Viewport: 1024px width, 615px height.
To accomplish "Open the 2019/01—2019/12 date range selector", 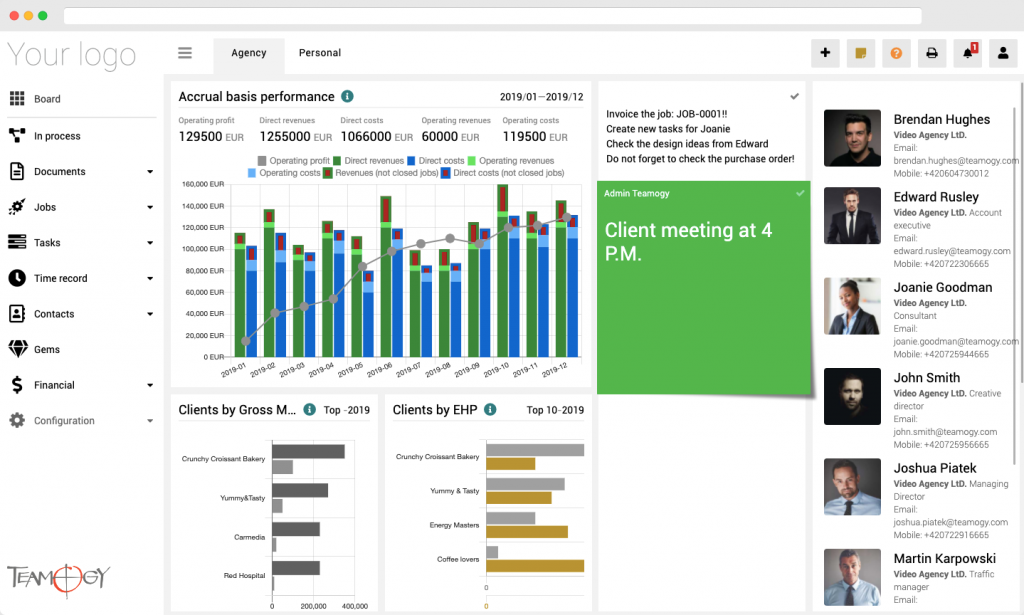I will click(x=541, y=97).
